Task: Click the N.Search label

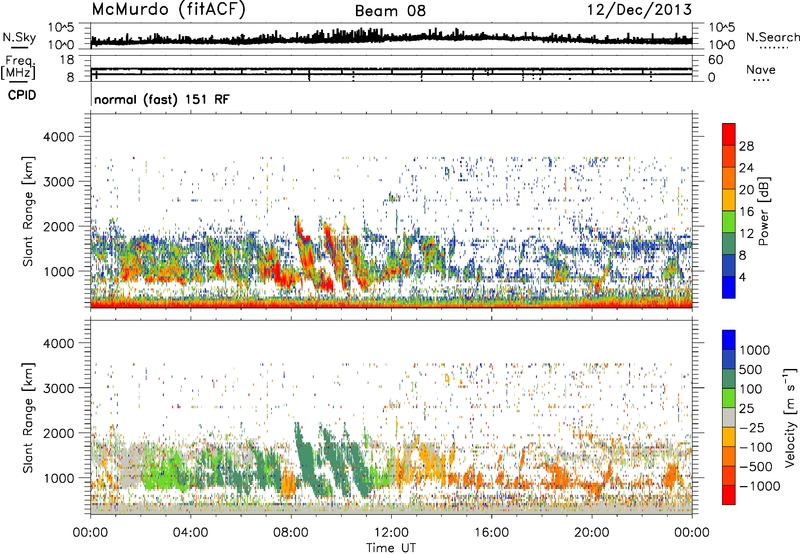Action: 773,37
